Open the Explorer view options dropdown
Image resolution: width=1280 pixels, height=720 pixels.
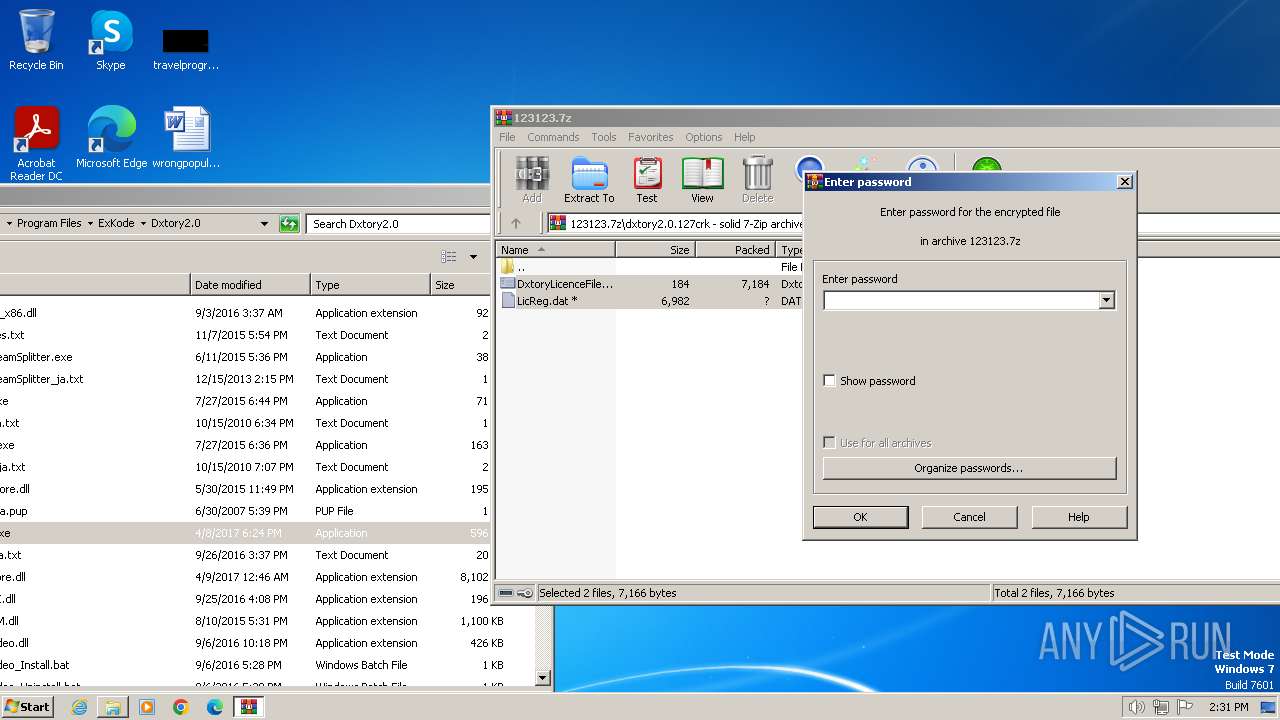click(473, 257)
